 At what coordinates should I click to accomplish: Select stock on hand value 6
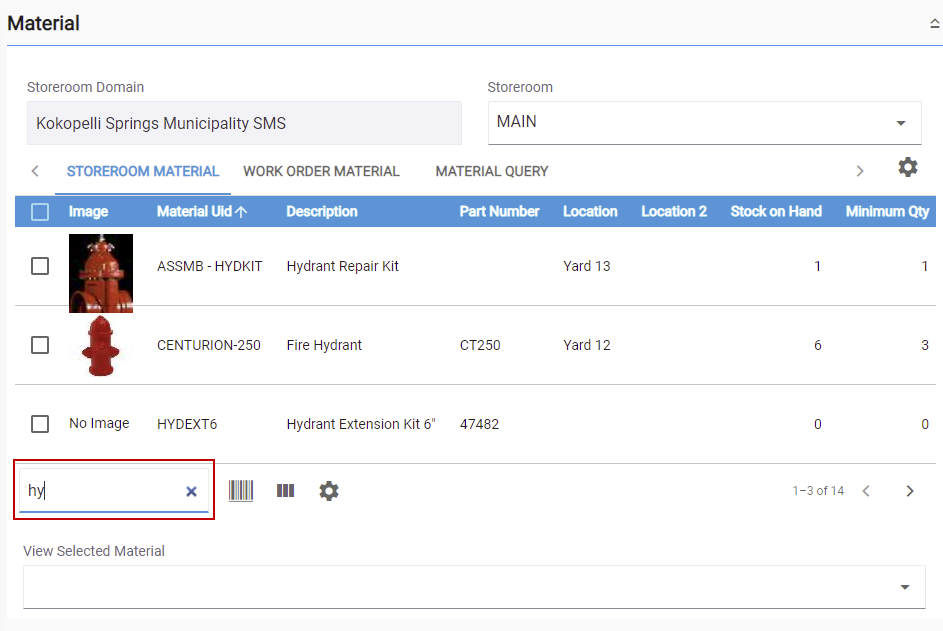pos(817,345)
